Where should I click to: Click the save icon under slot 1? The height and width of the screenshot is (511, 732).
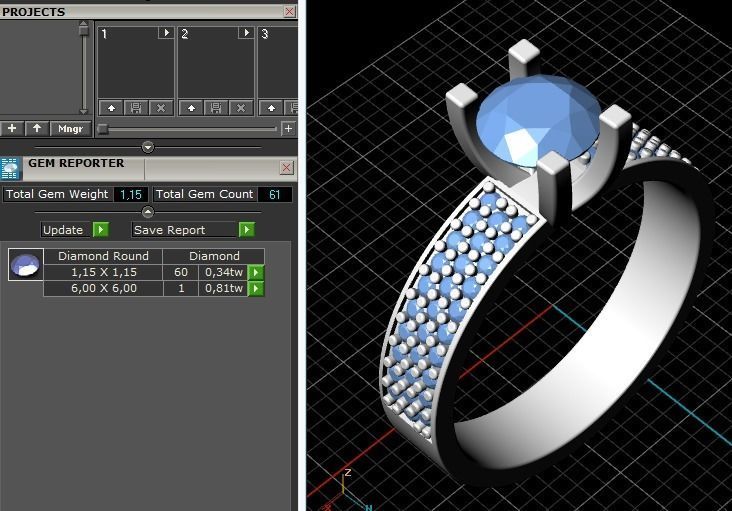(x=136, y=108)
